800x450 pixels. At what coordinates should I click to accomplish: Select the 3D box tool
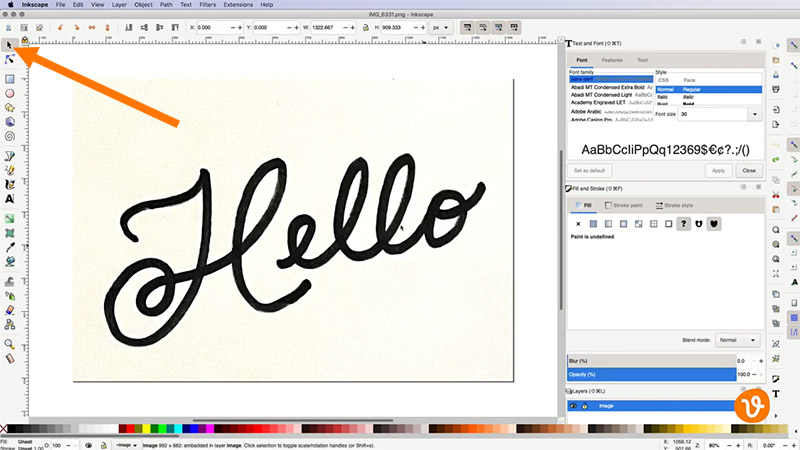pos(9,122)
